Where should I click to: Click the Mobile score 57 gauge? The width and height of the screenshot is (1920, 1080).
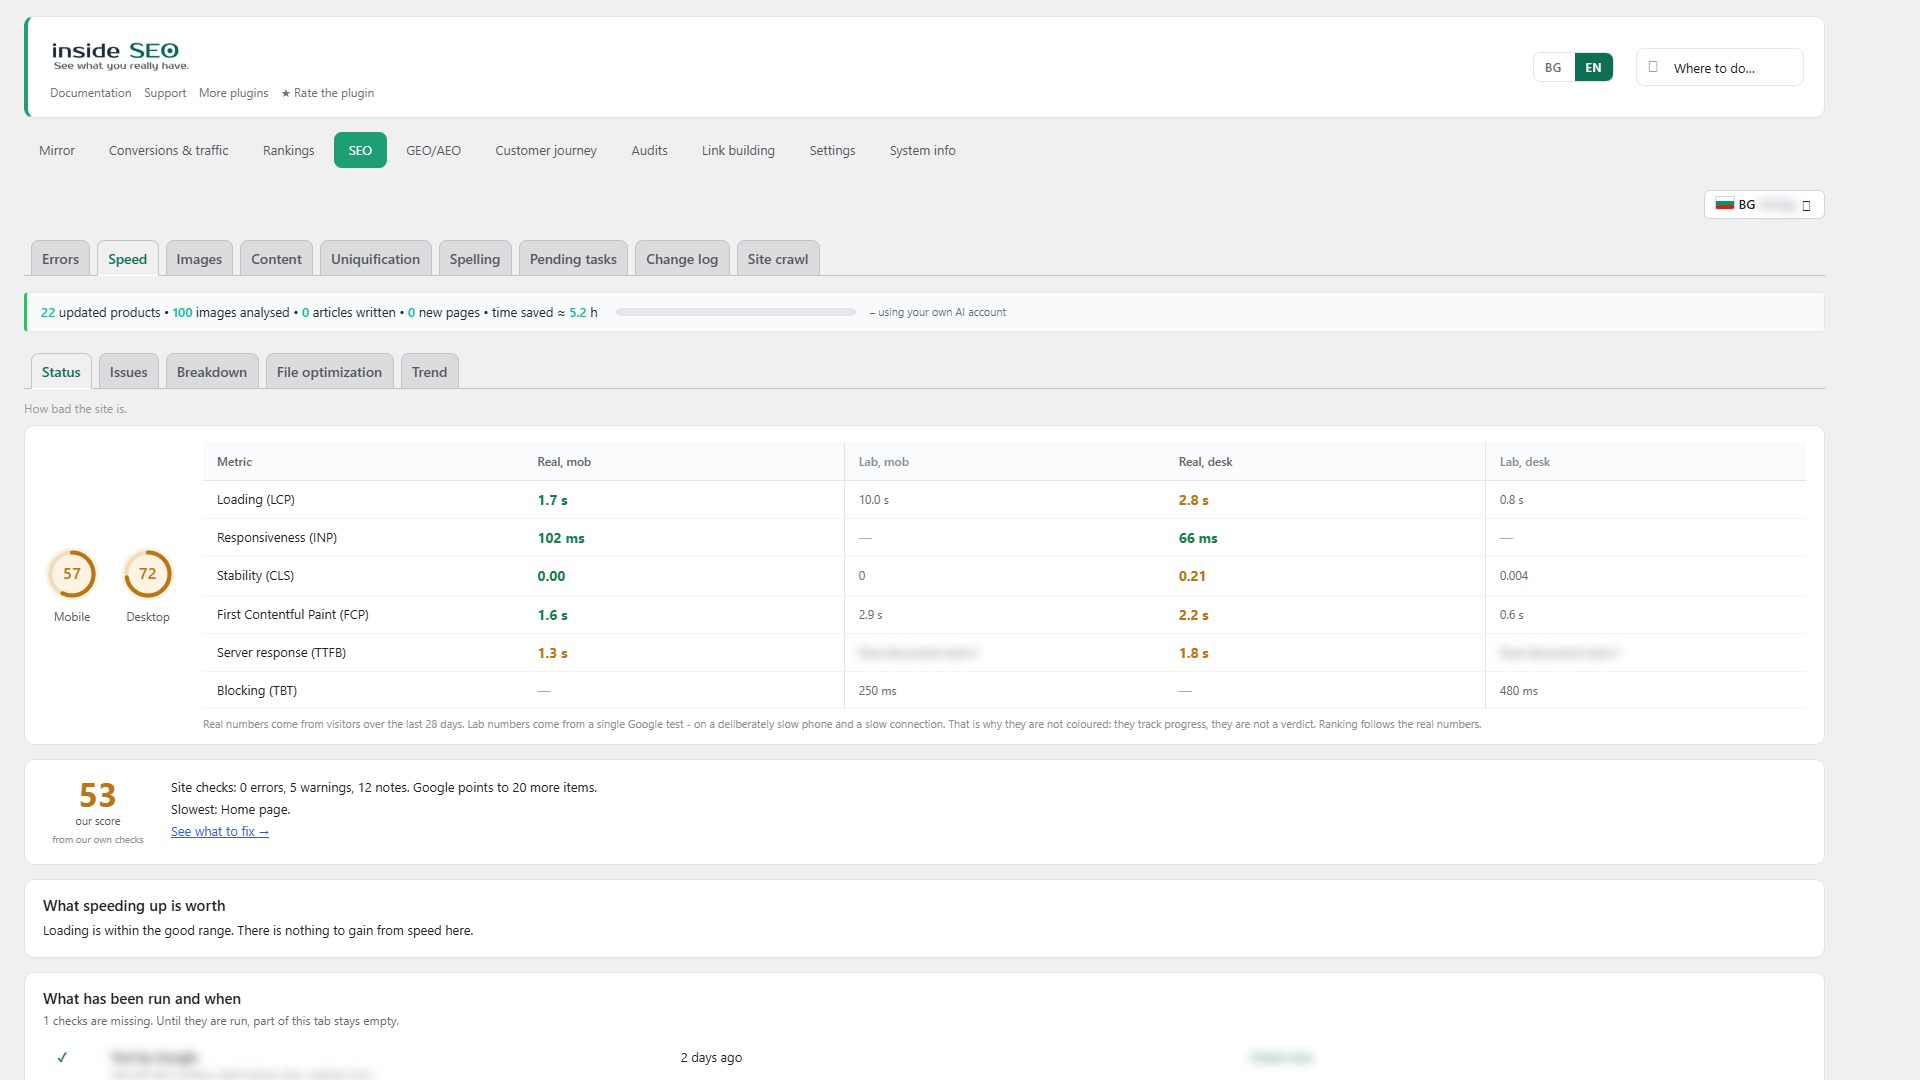point(72,574)
